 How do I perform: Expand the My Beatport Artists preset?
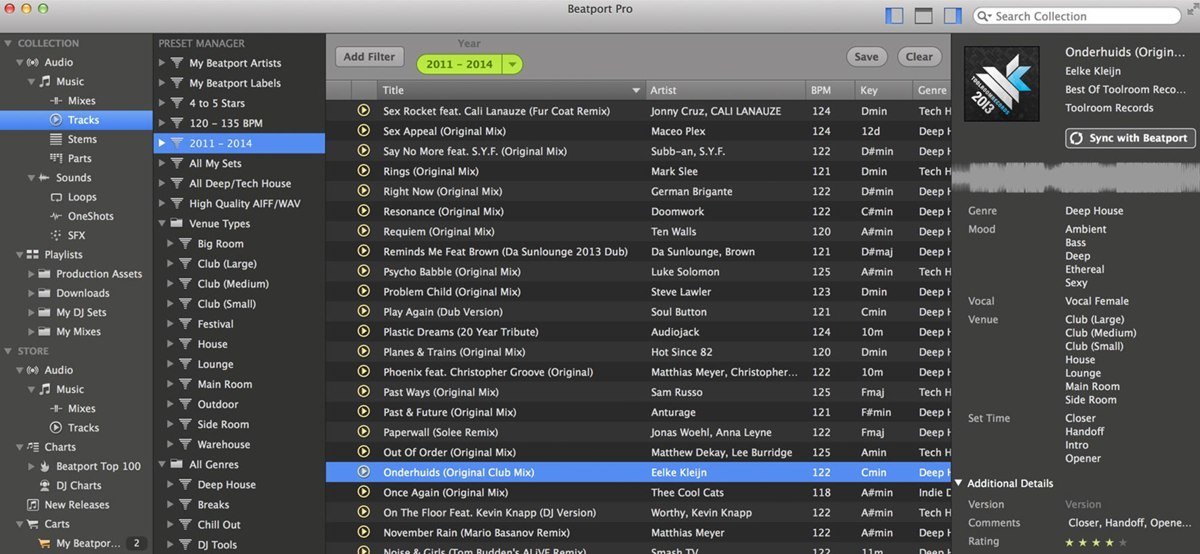[x=162, y=63]
